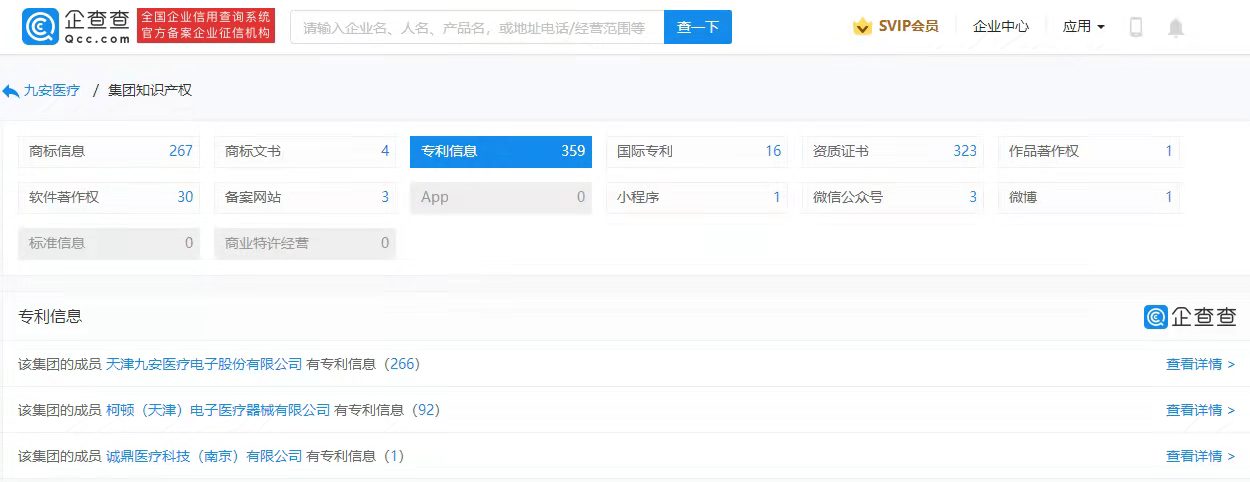Select the 微信公众号 tab

point(893,197)
